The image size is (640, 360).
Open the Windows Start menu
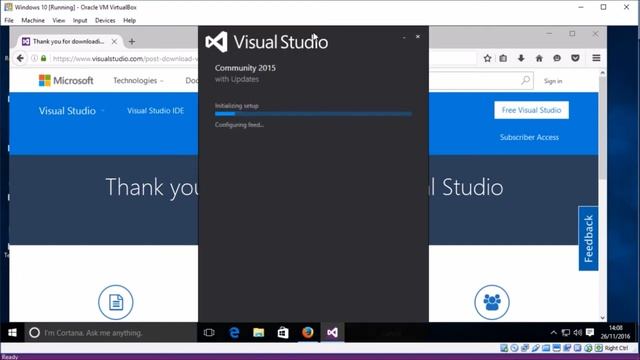click(x=12, y=333)
